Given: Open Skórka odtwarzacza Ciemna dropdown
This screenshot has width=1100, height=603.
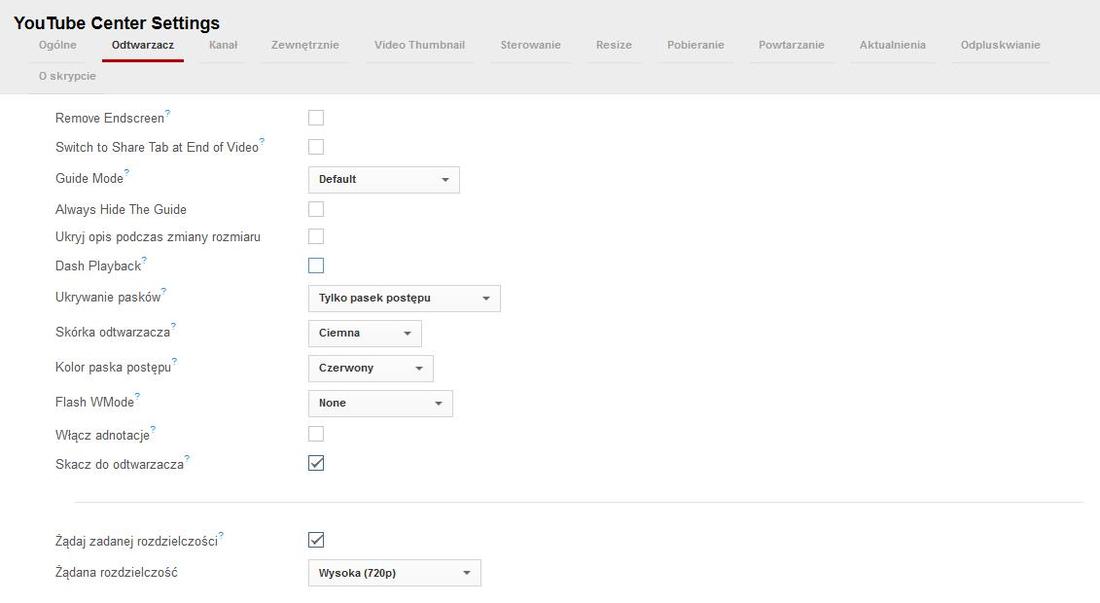Looking at the screenshot, I should coord(365,333).
